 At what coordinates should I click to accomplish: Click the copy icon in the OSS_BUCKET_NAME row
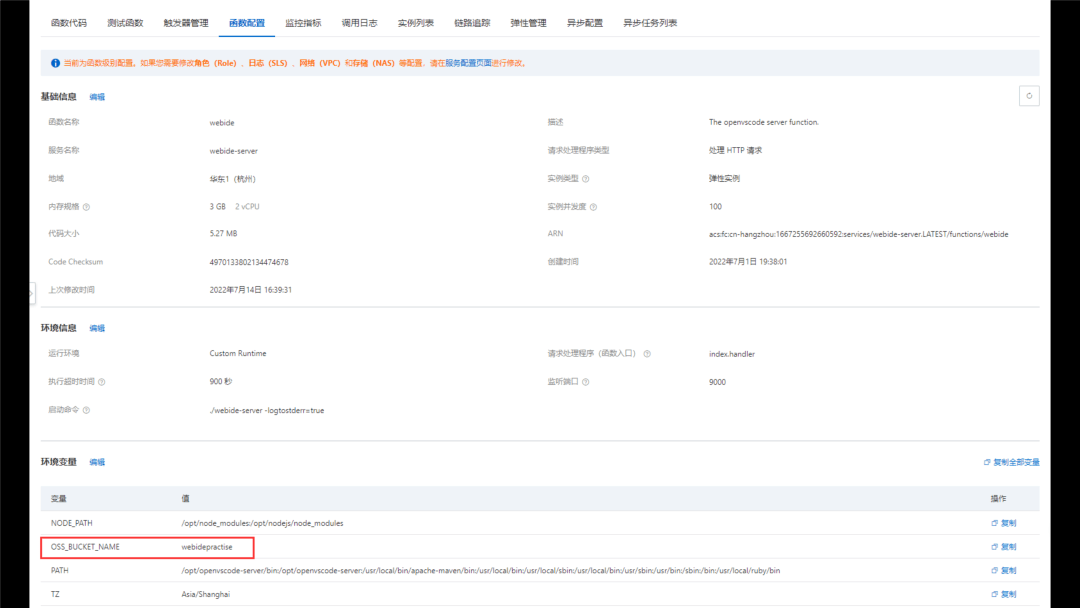(995, 547)
